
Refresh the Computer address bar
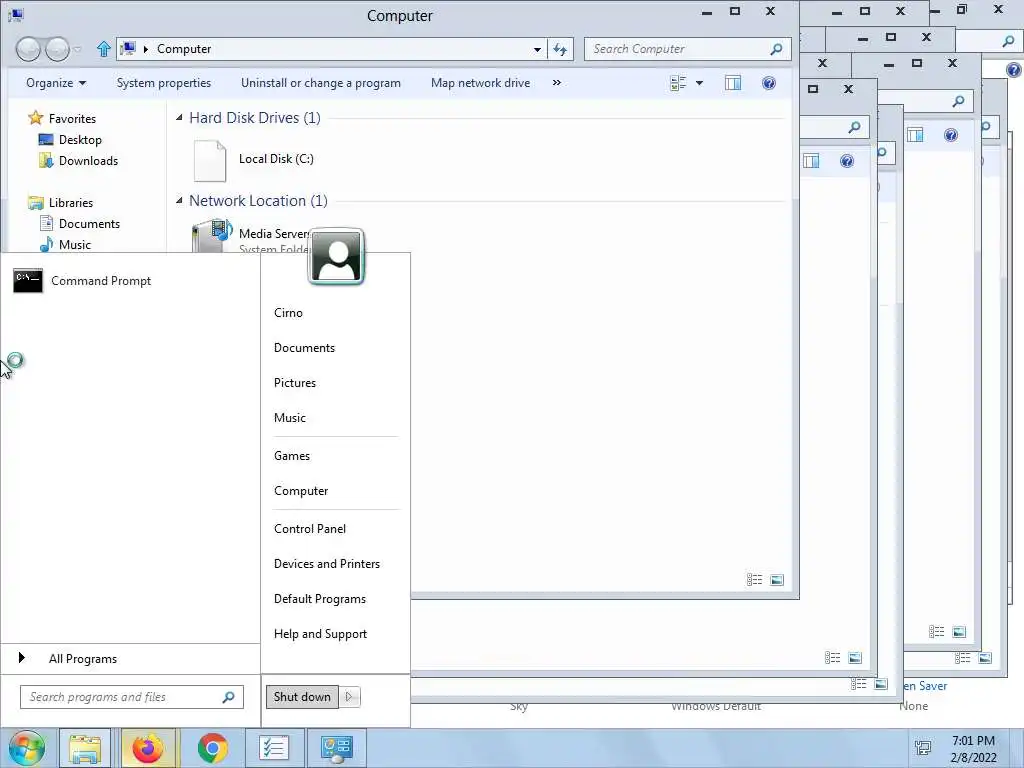pyautogui.click(x=560, y=49)
